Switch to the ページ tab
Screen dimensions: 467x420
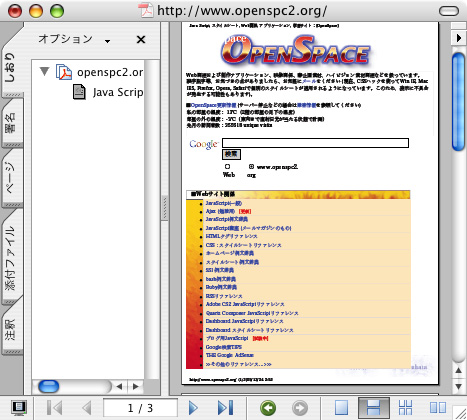11,178
